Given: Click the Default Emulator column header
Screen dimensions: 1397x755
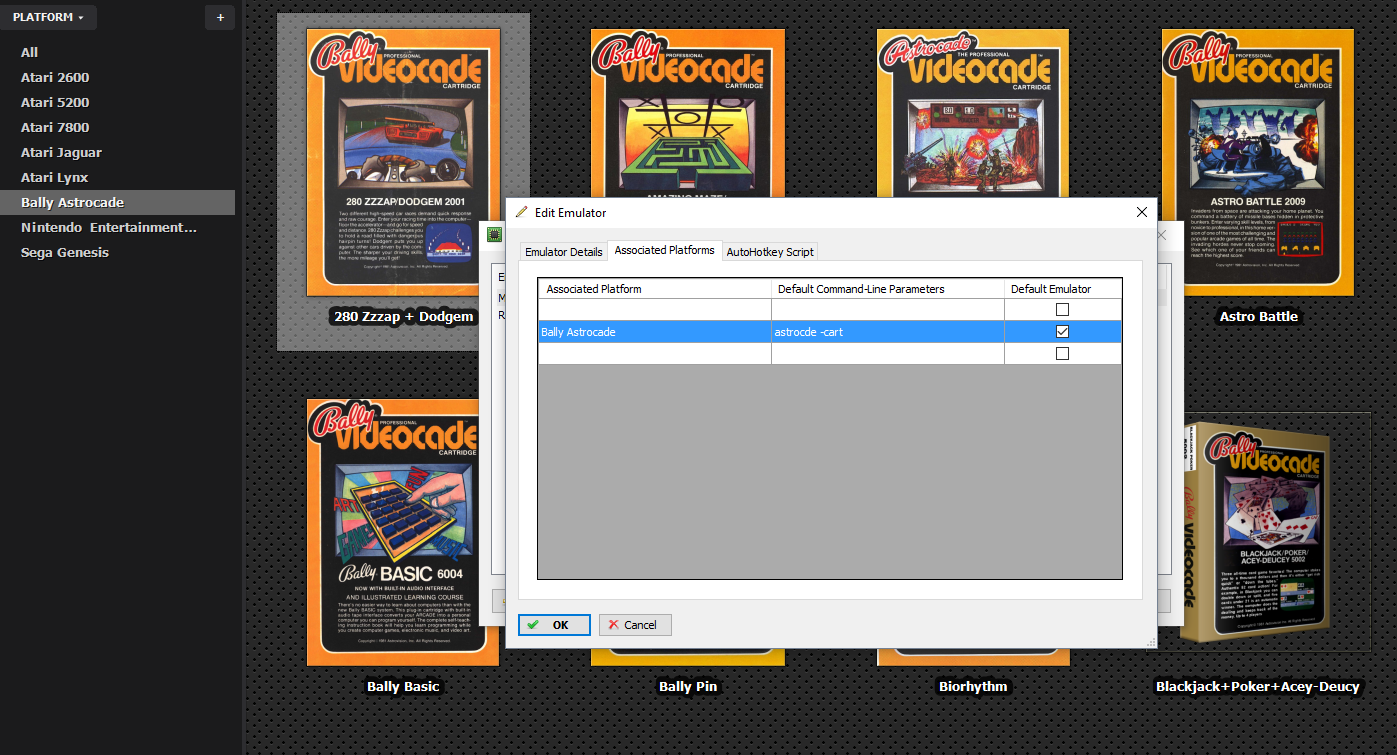Looking at the screenshot, I should (1063, 289).
